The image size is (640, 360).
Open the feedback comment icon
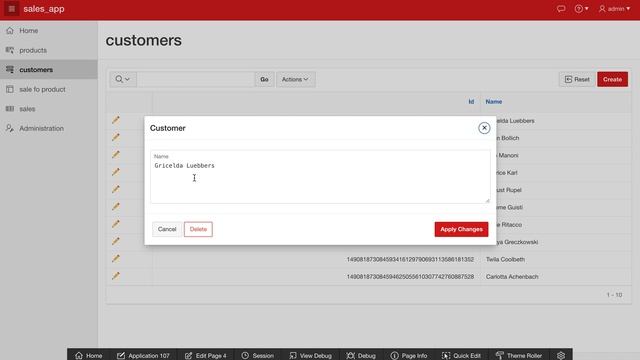coord(561,9)
